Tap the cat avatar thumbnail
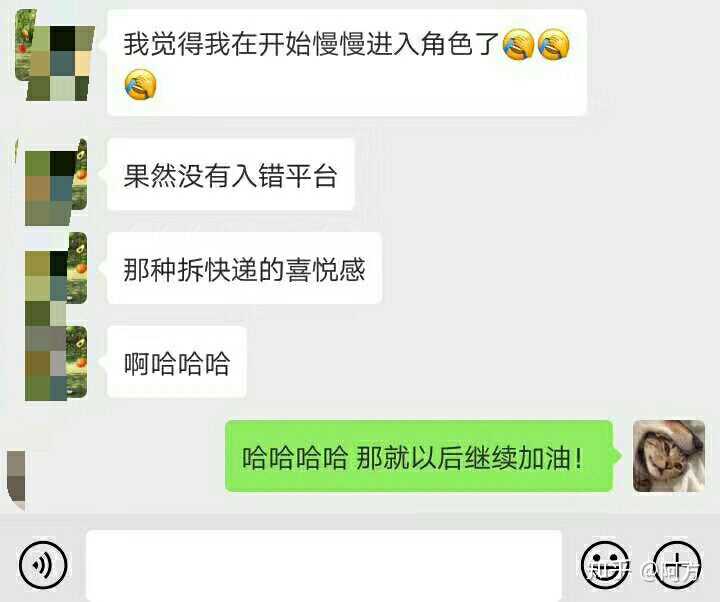The image size is (720, 602). (669, 456)
